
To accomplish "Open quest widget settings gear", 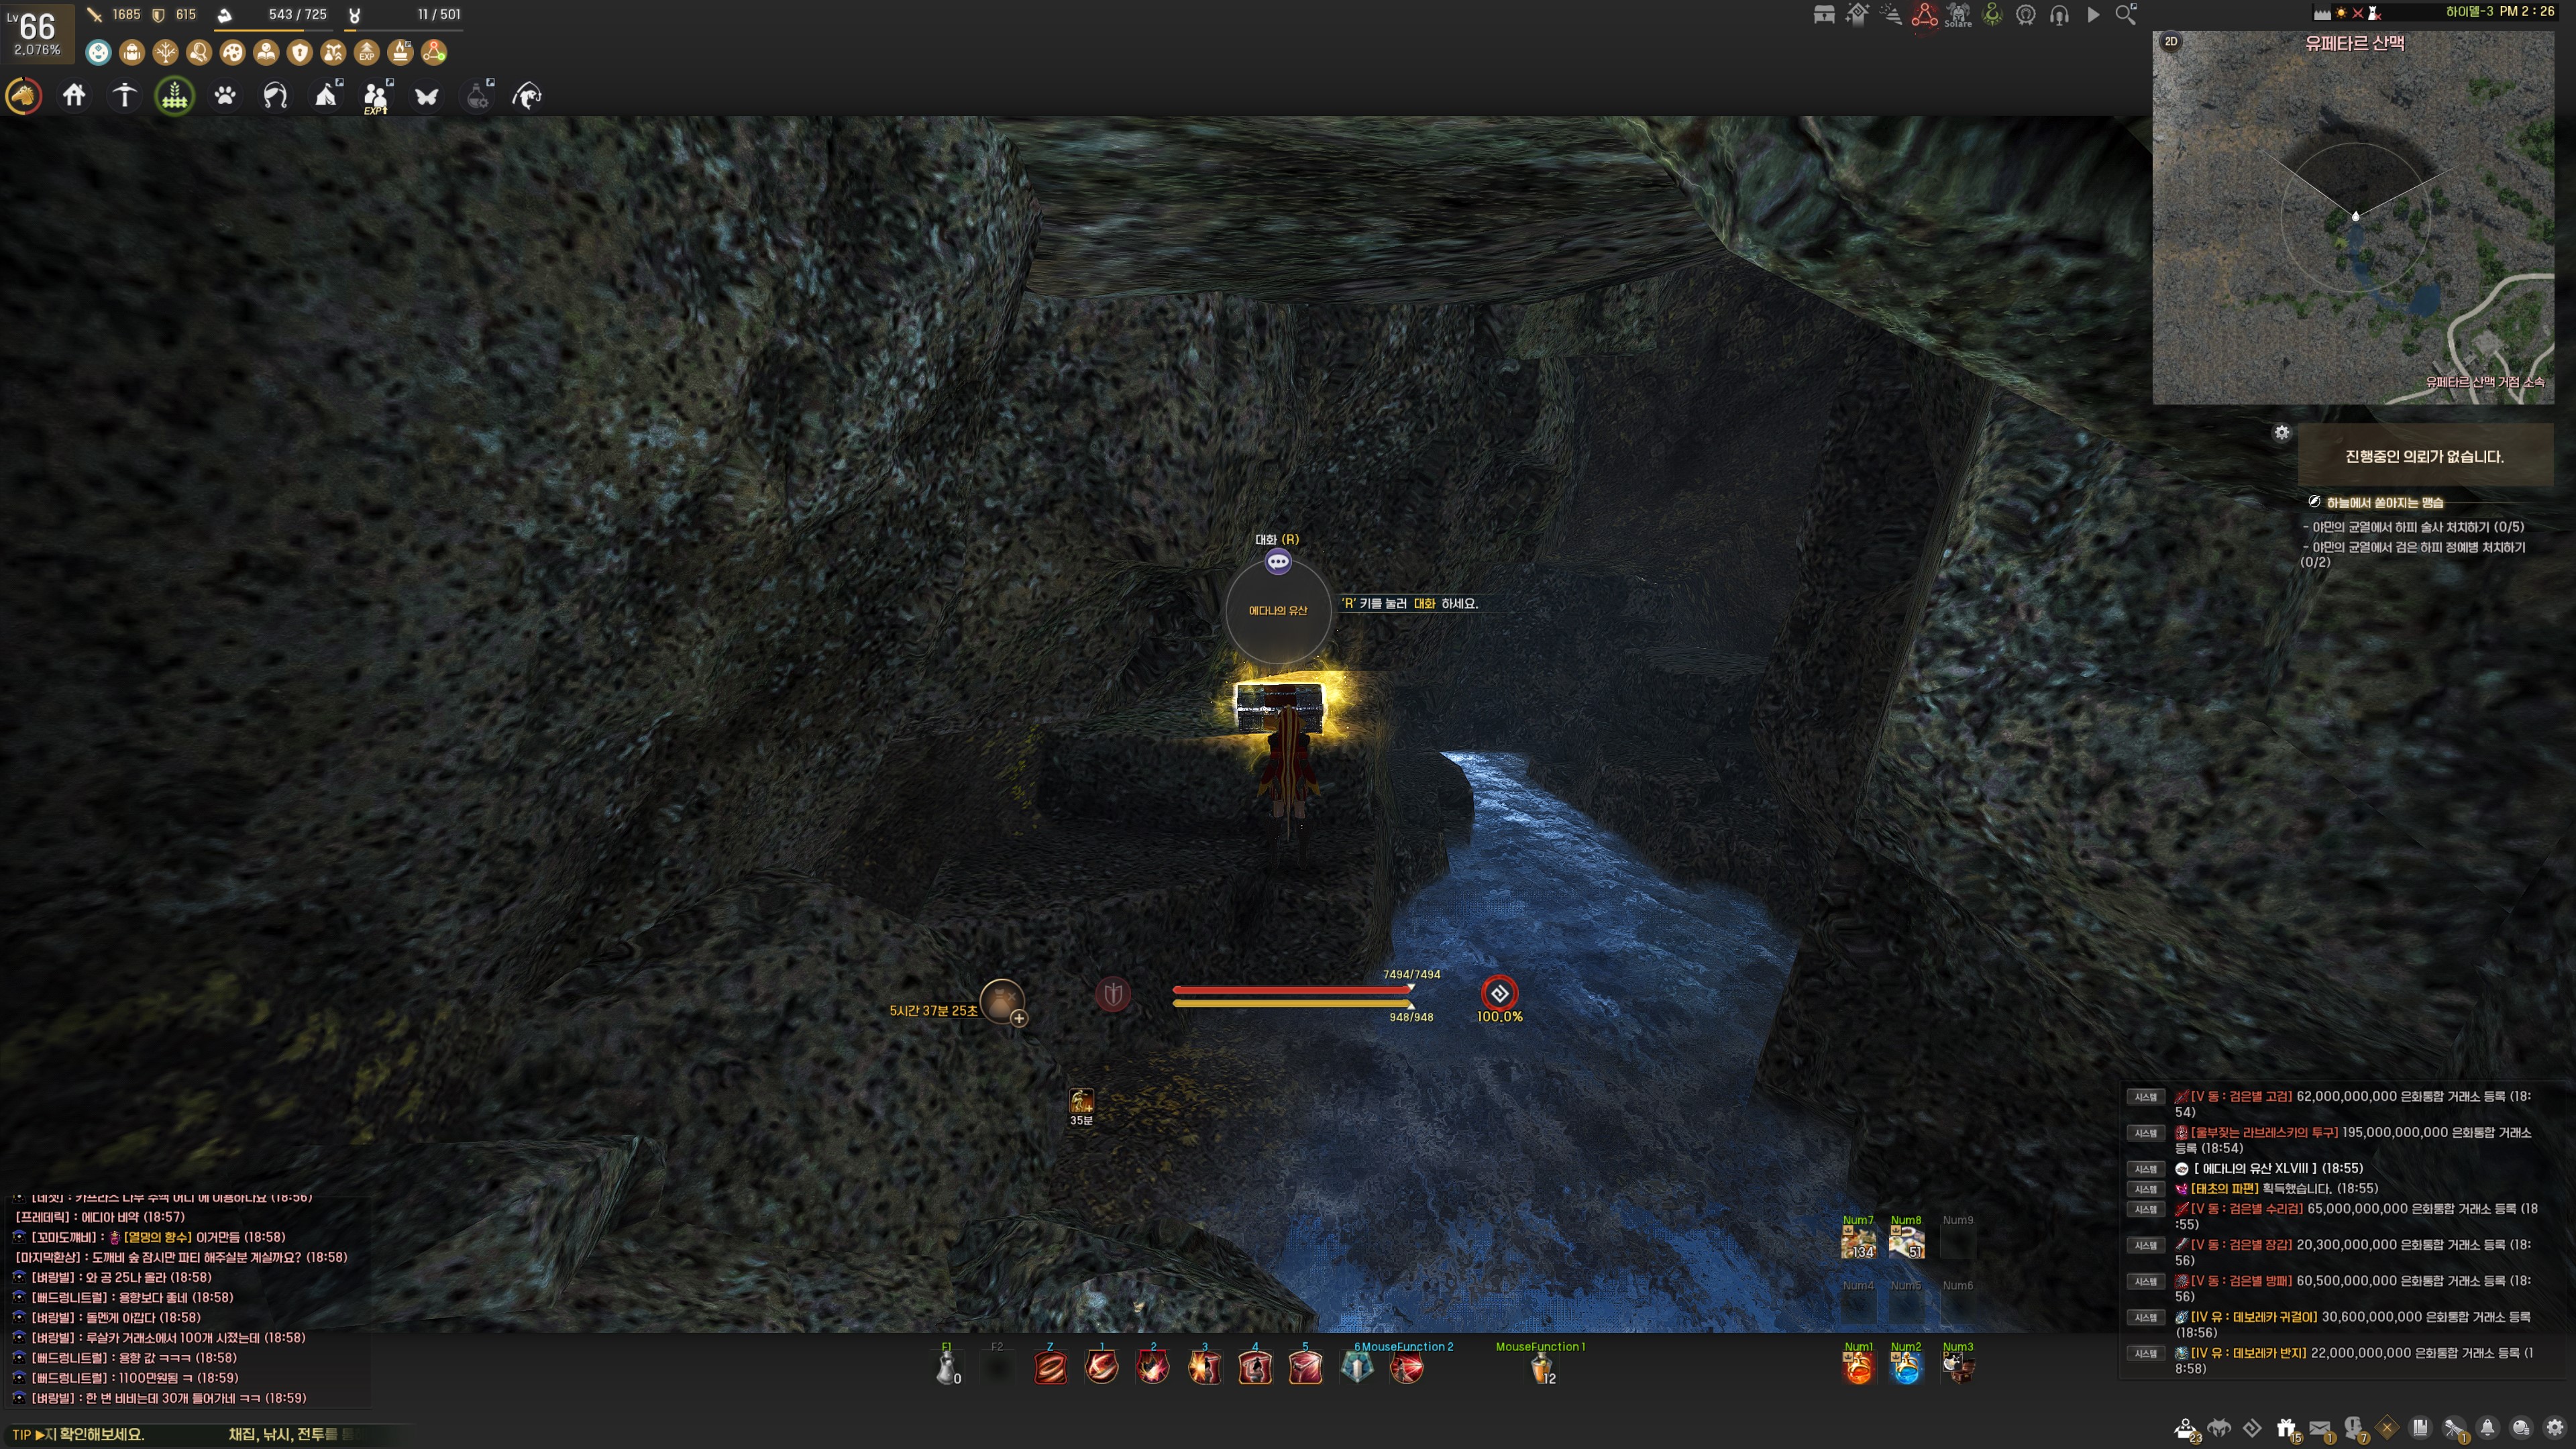I will (x=2281, y=432).
